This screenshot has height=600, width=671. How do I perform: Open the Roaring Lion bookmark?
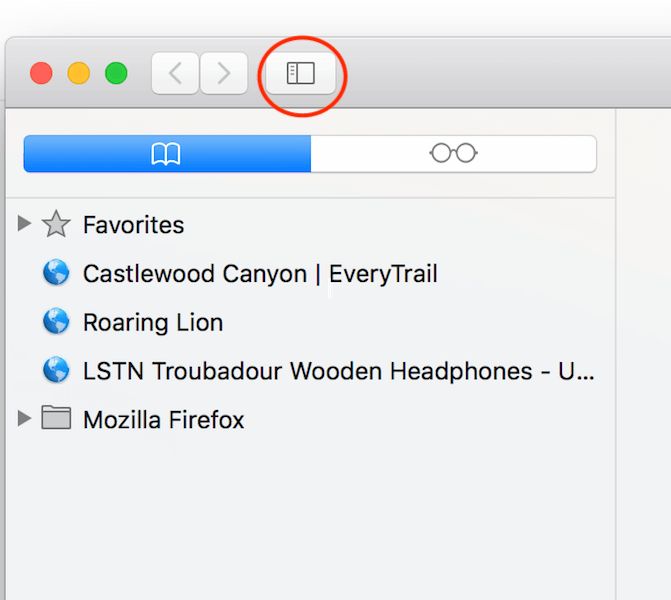point(153,322)
